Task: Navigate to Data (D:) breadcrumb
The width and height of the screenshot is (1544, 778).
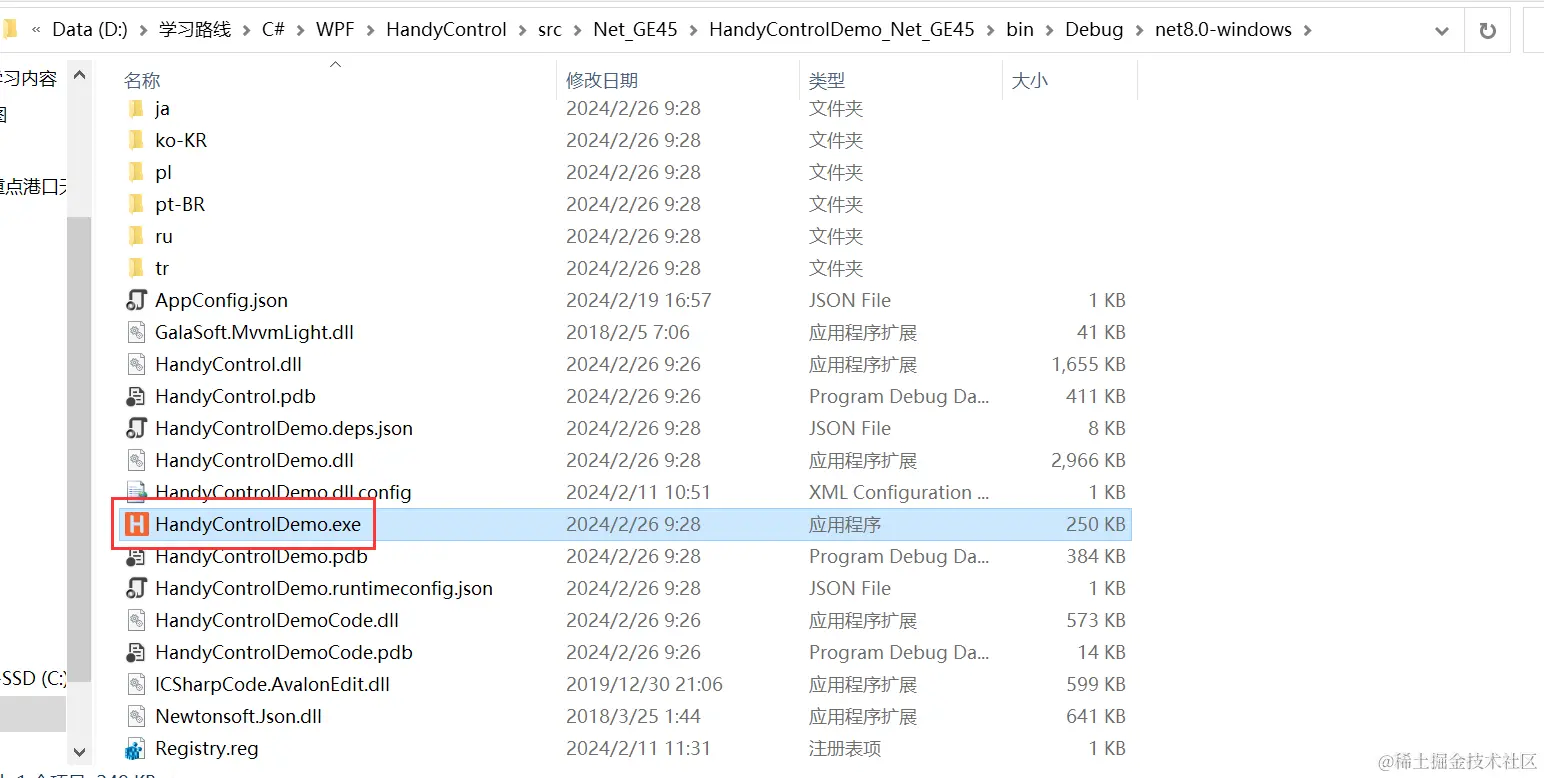Action: tap(90, 30)
